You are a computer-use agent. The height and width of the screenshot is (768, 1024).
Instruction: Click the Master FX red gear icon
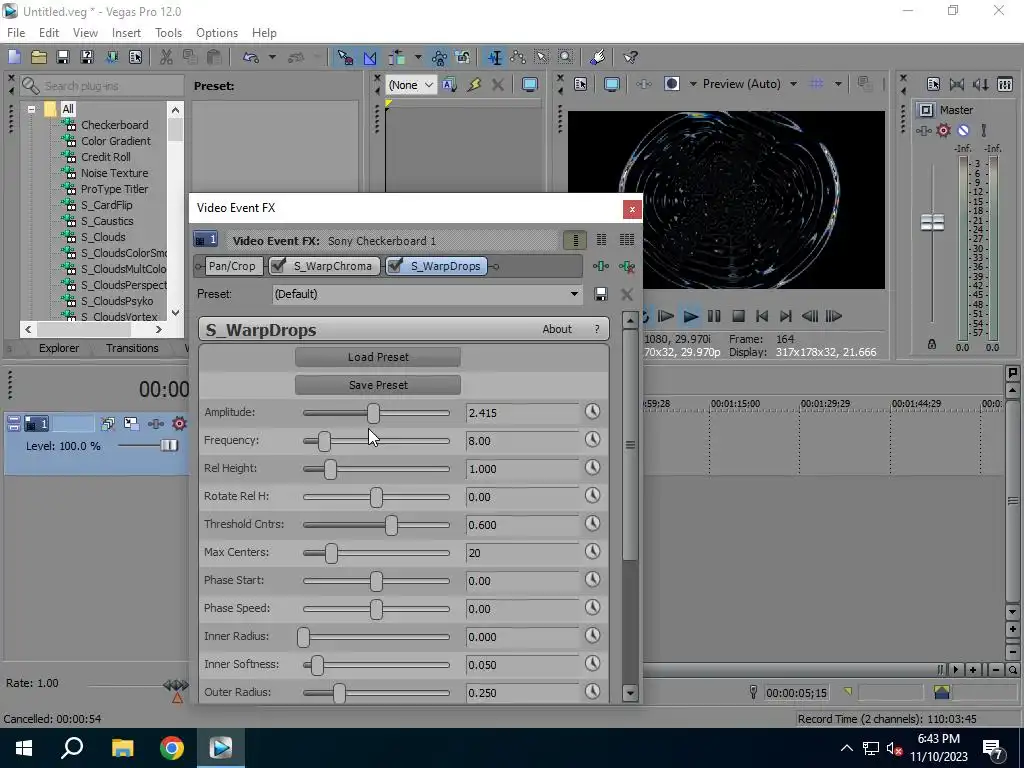943,131
